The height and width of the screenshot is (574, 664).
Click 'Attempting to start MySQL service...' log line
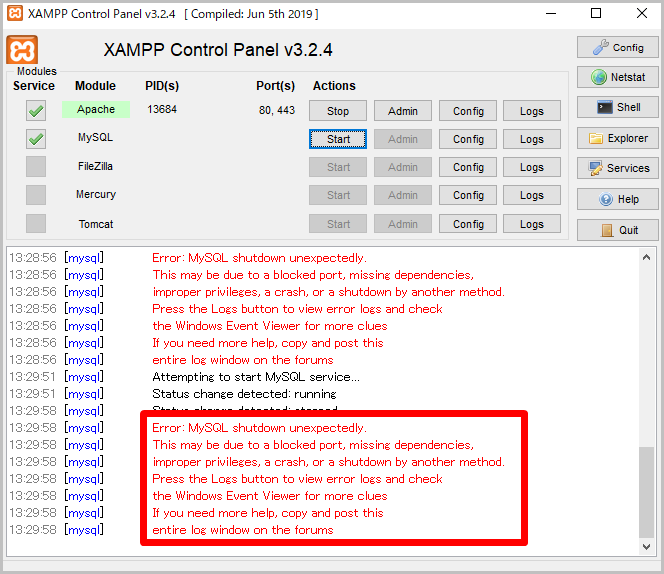tap(256, 377)
